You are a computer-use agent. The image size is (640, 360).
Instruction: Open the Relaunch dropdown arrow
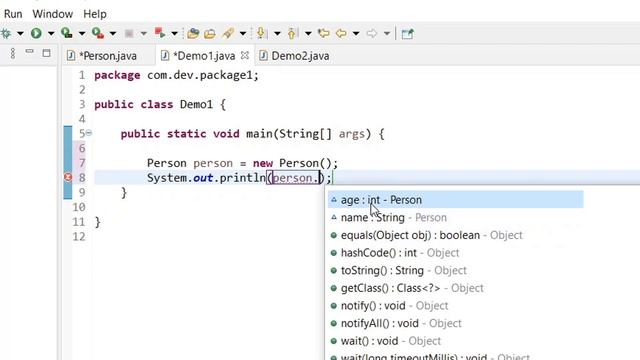(x=174, y=33)
